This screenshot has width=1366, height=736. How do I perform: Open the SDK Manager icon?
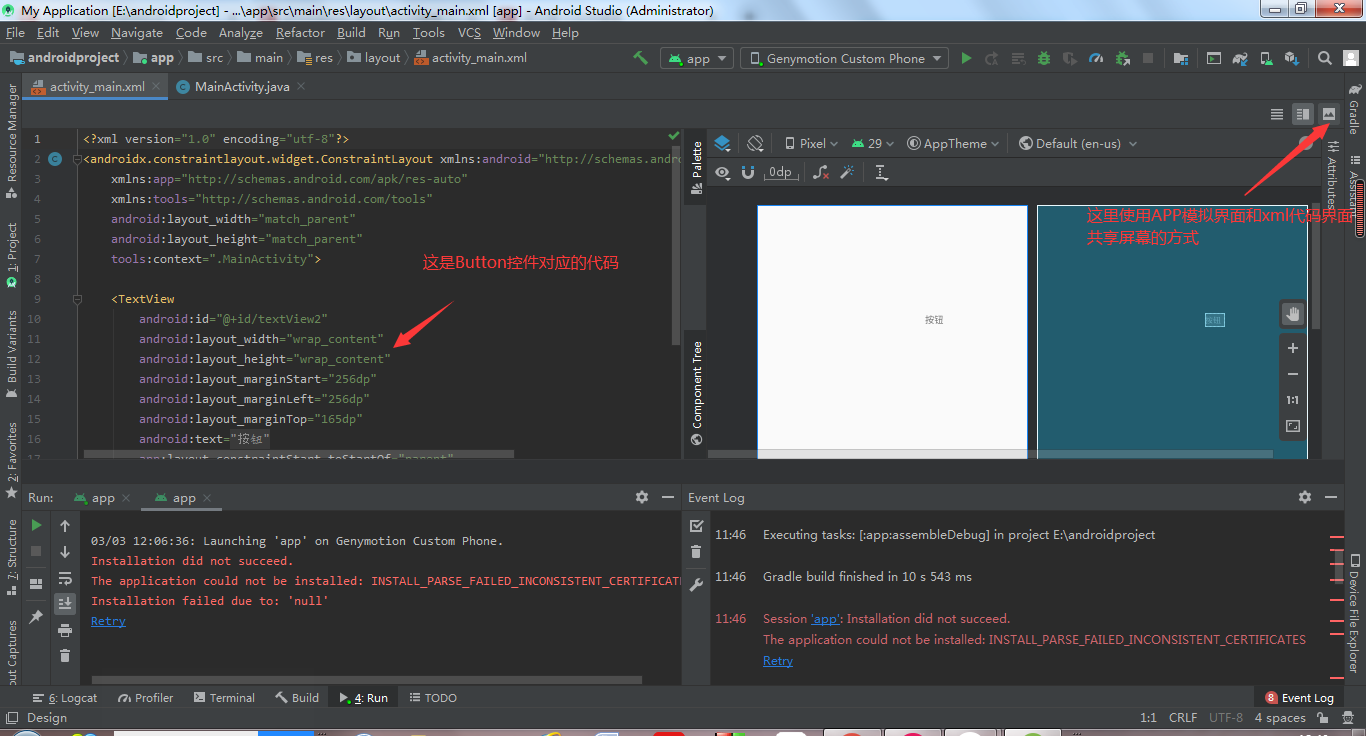(1290, 57)
